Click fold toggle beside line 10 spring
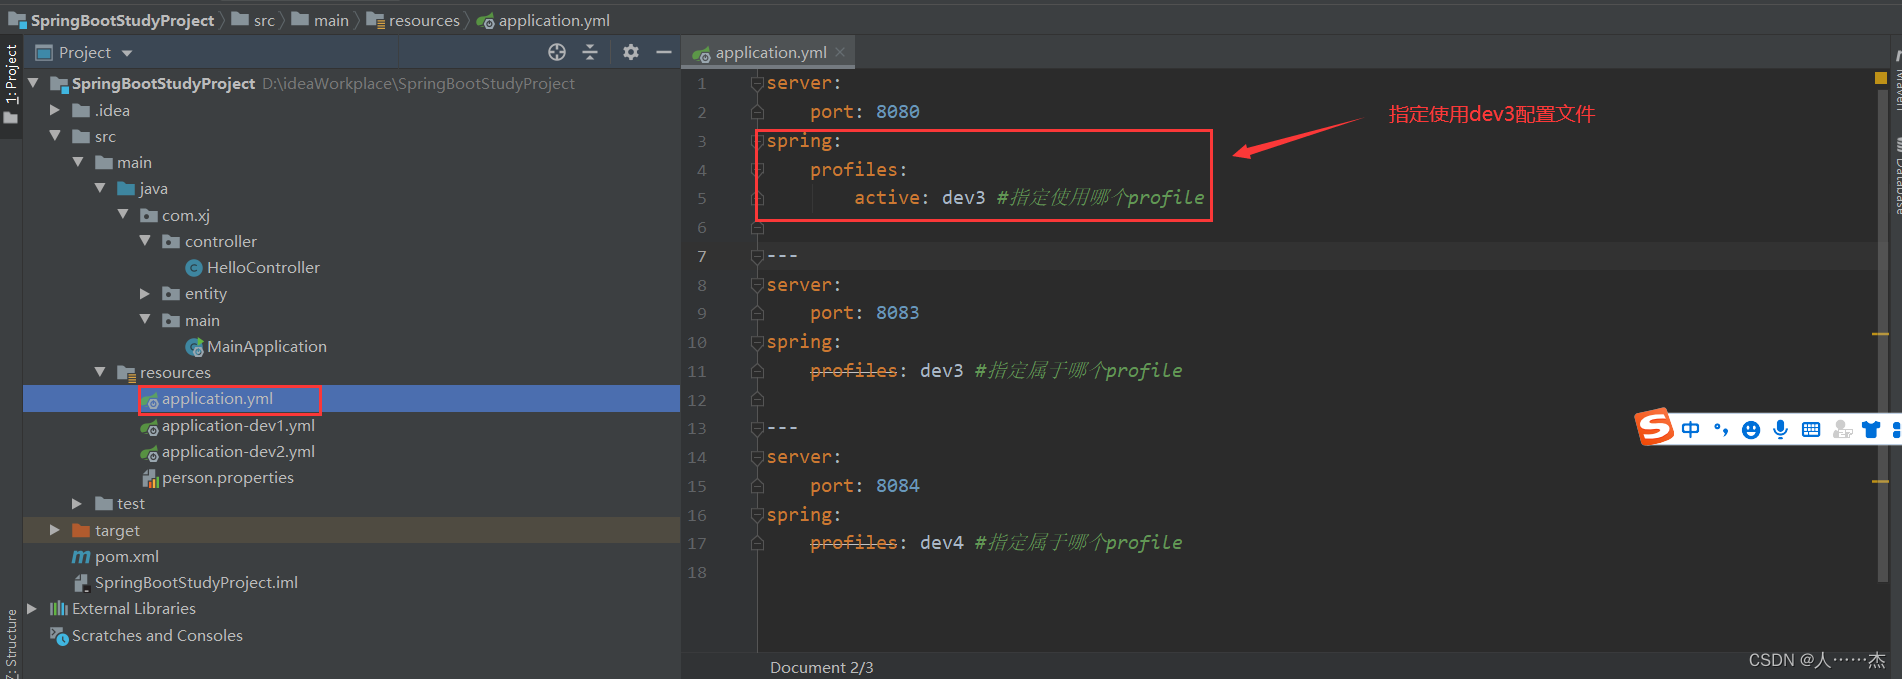Screen dimensions: 1902x679 click(757, 342)
